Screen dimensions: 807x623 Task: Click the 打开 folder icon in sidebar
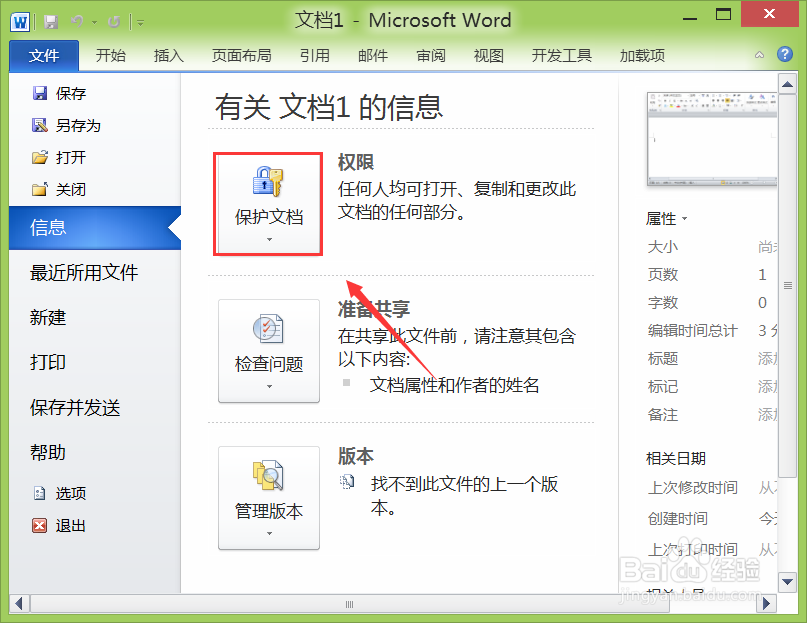click(40, 157)
